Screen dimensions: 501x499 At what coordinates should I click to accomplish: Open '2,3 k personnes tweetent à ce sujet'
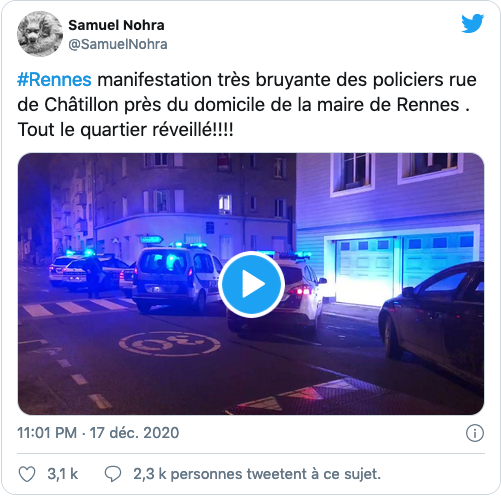(257, 474)
